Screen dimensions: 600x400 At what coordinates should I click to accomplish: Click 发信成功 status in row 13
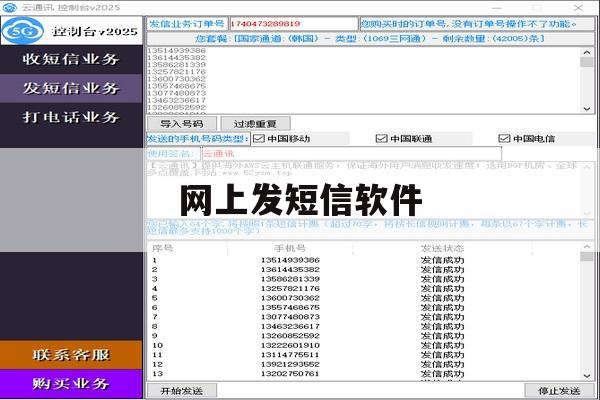coord(442,374)
